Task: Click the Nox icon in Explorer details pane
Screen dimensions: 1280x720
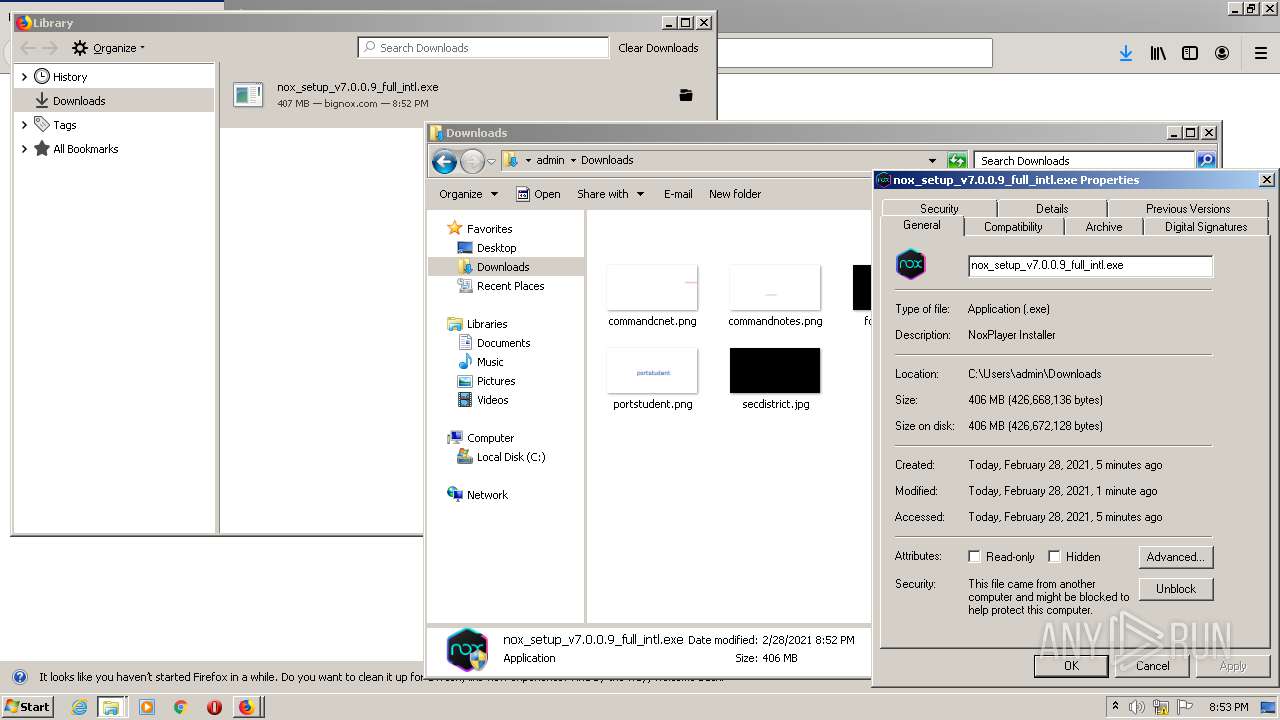Action: coord(467,649)
